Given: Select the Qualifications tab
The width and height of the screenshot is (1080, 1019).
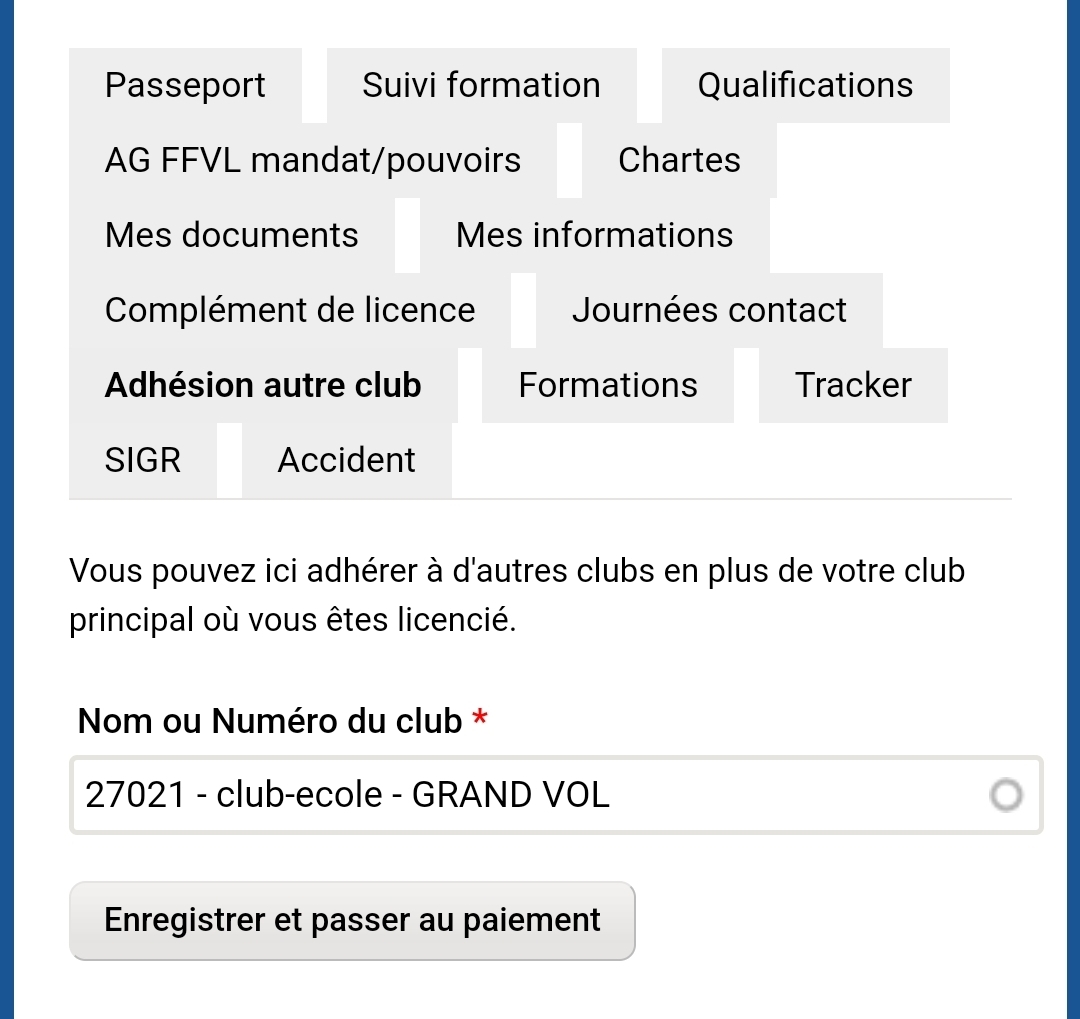Looking at the screenshot, I should coord(805,85).
